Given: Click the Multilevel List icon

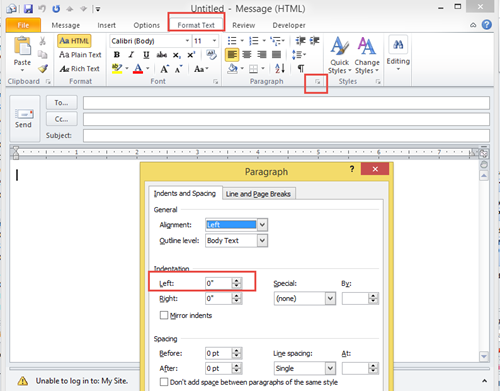Looking at the screenshot, I should point(276,41).
